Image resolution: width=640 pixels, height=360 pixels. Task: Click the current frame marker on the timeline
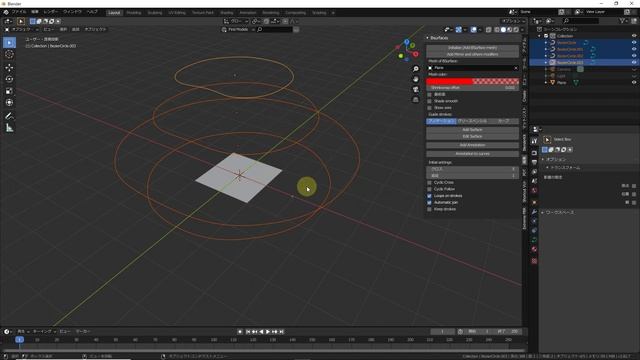pos(19,340)
